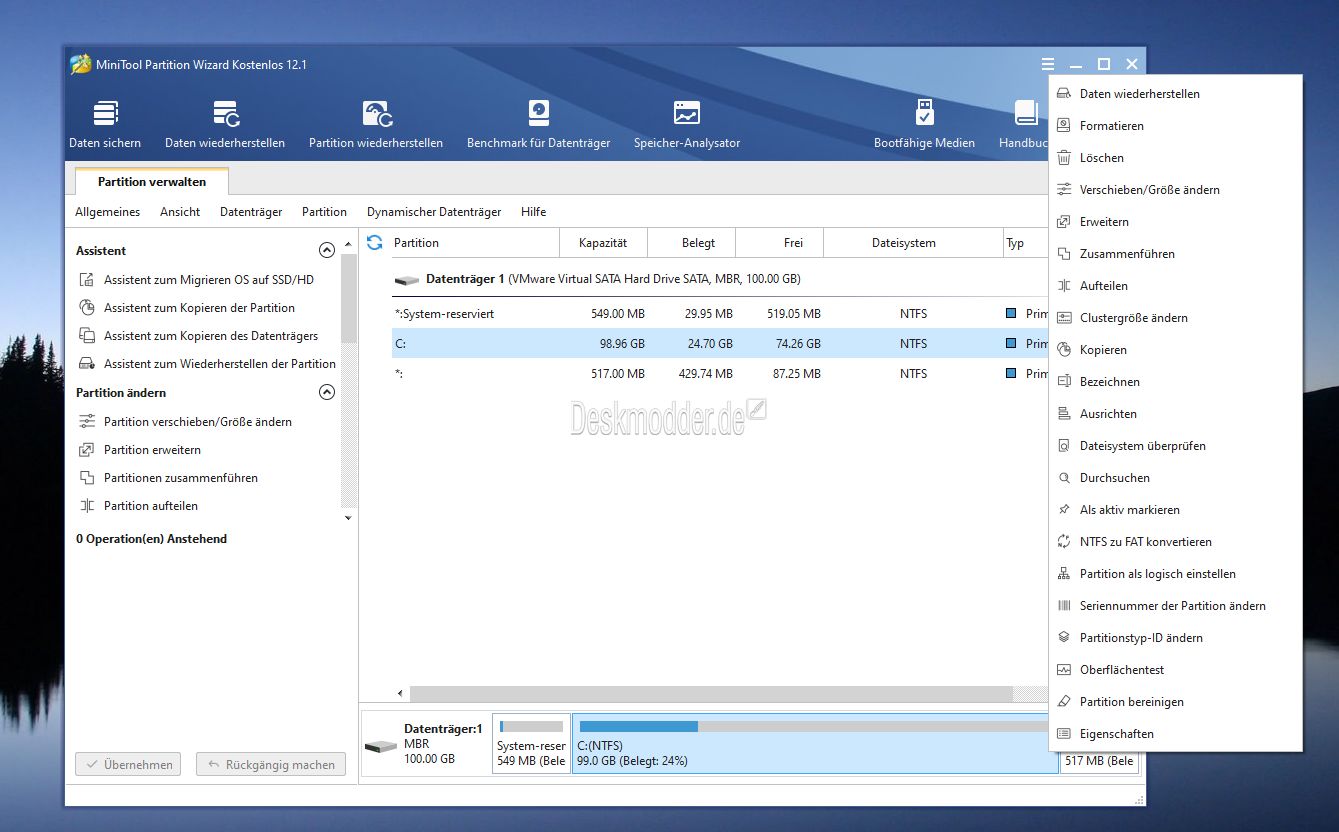This screenshot has height=832, width=1339.
Task: Select Partition als logisch einstellen
Action: point(1175,574)
